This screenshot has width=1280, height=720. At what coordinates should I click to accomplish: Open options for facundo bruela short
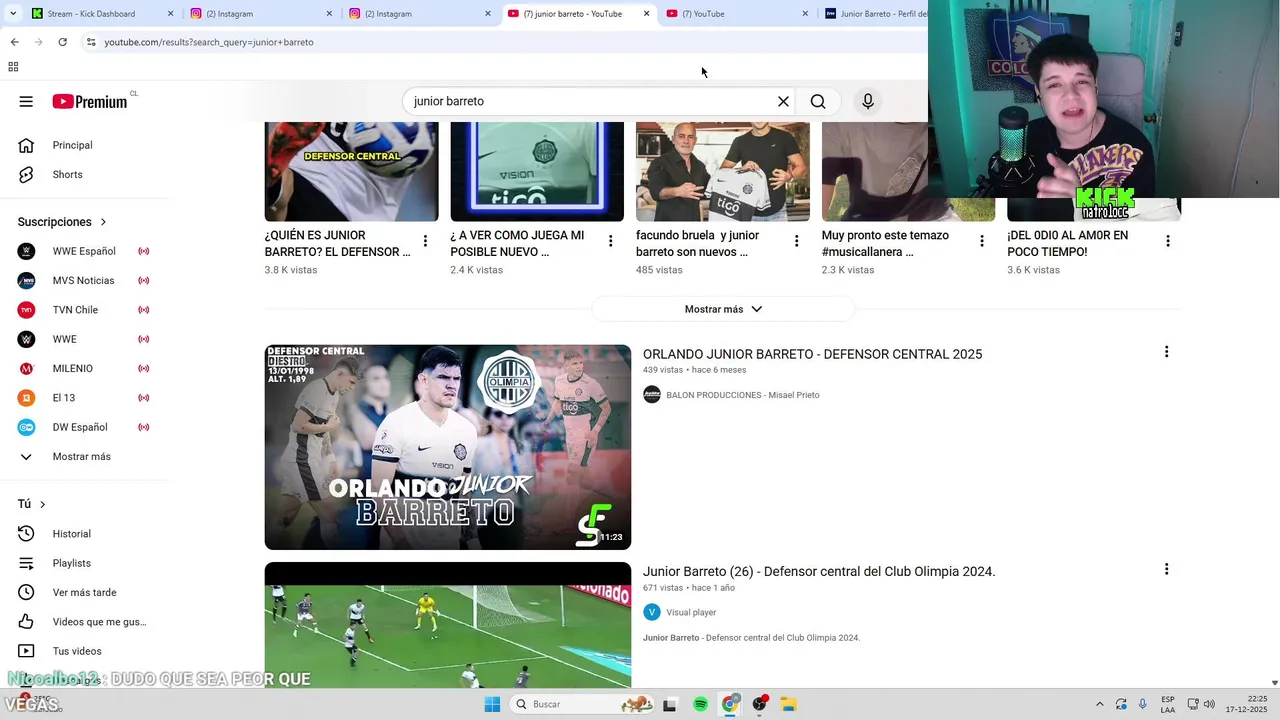pyautogui.click(x=797, y=241)
